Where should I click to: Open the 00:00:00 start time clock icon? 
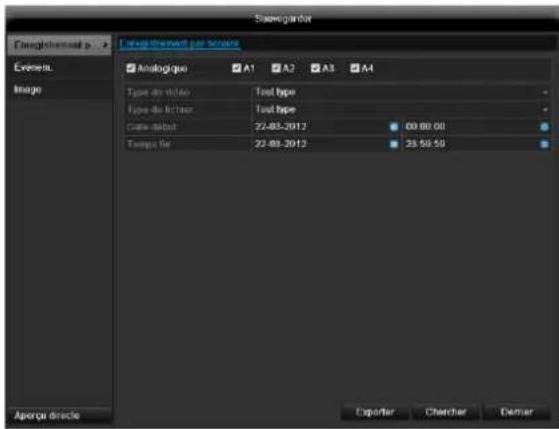click(544, 127)
